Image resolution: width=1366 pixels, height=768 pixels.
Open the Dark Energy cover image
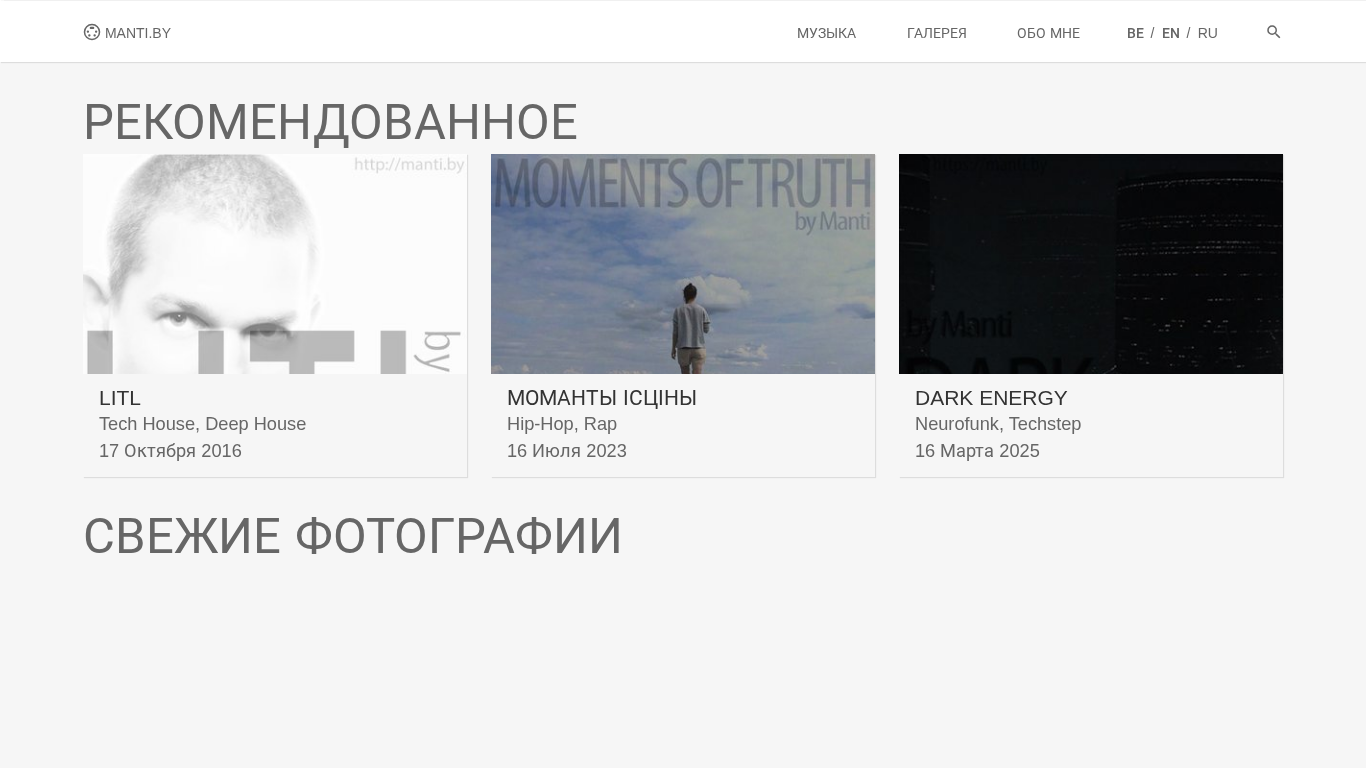(x=1091, y=264)
